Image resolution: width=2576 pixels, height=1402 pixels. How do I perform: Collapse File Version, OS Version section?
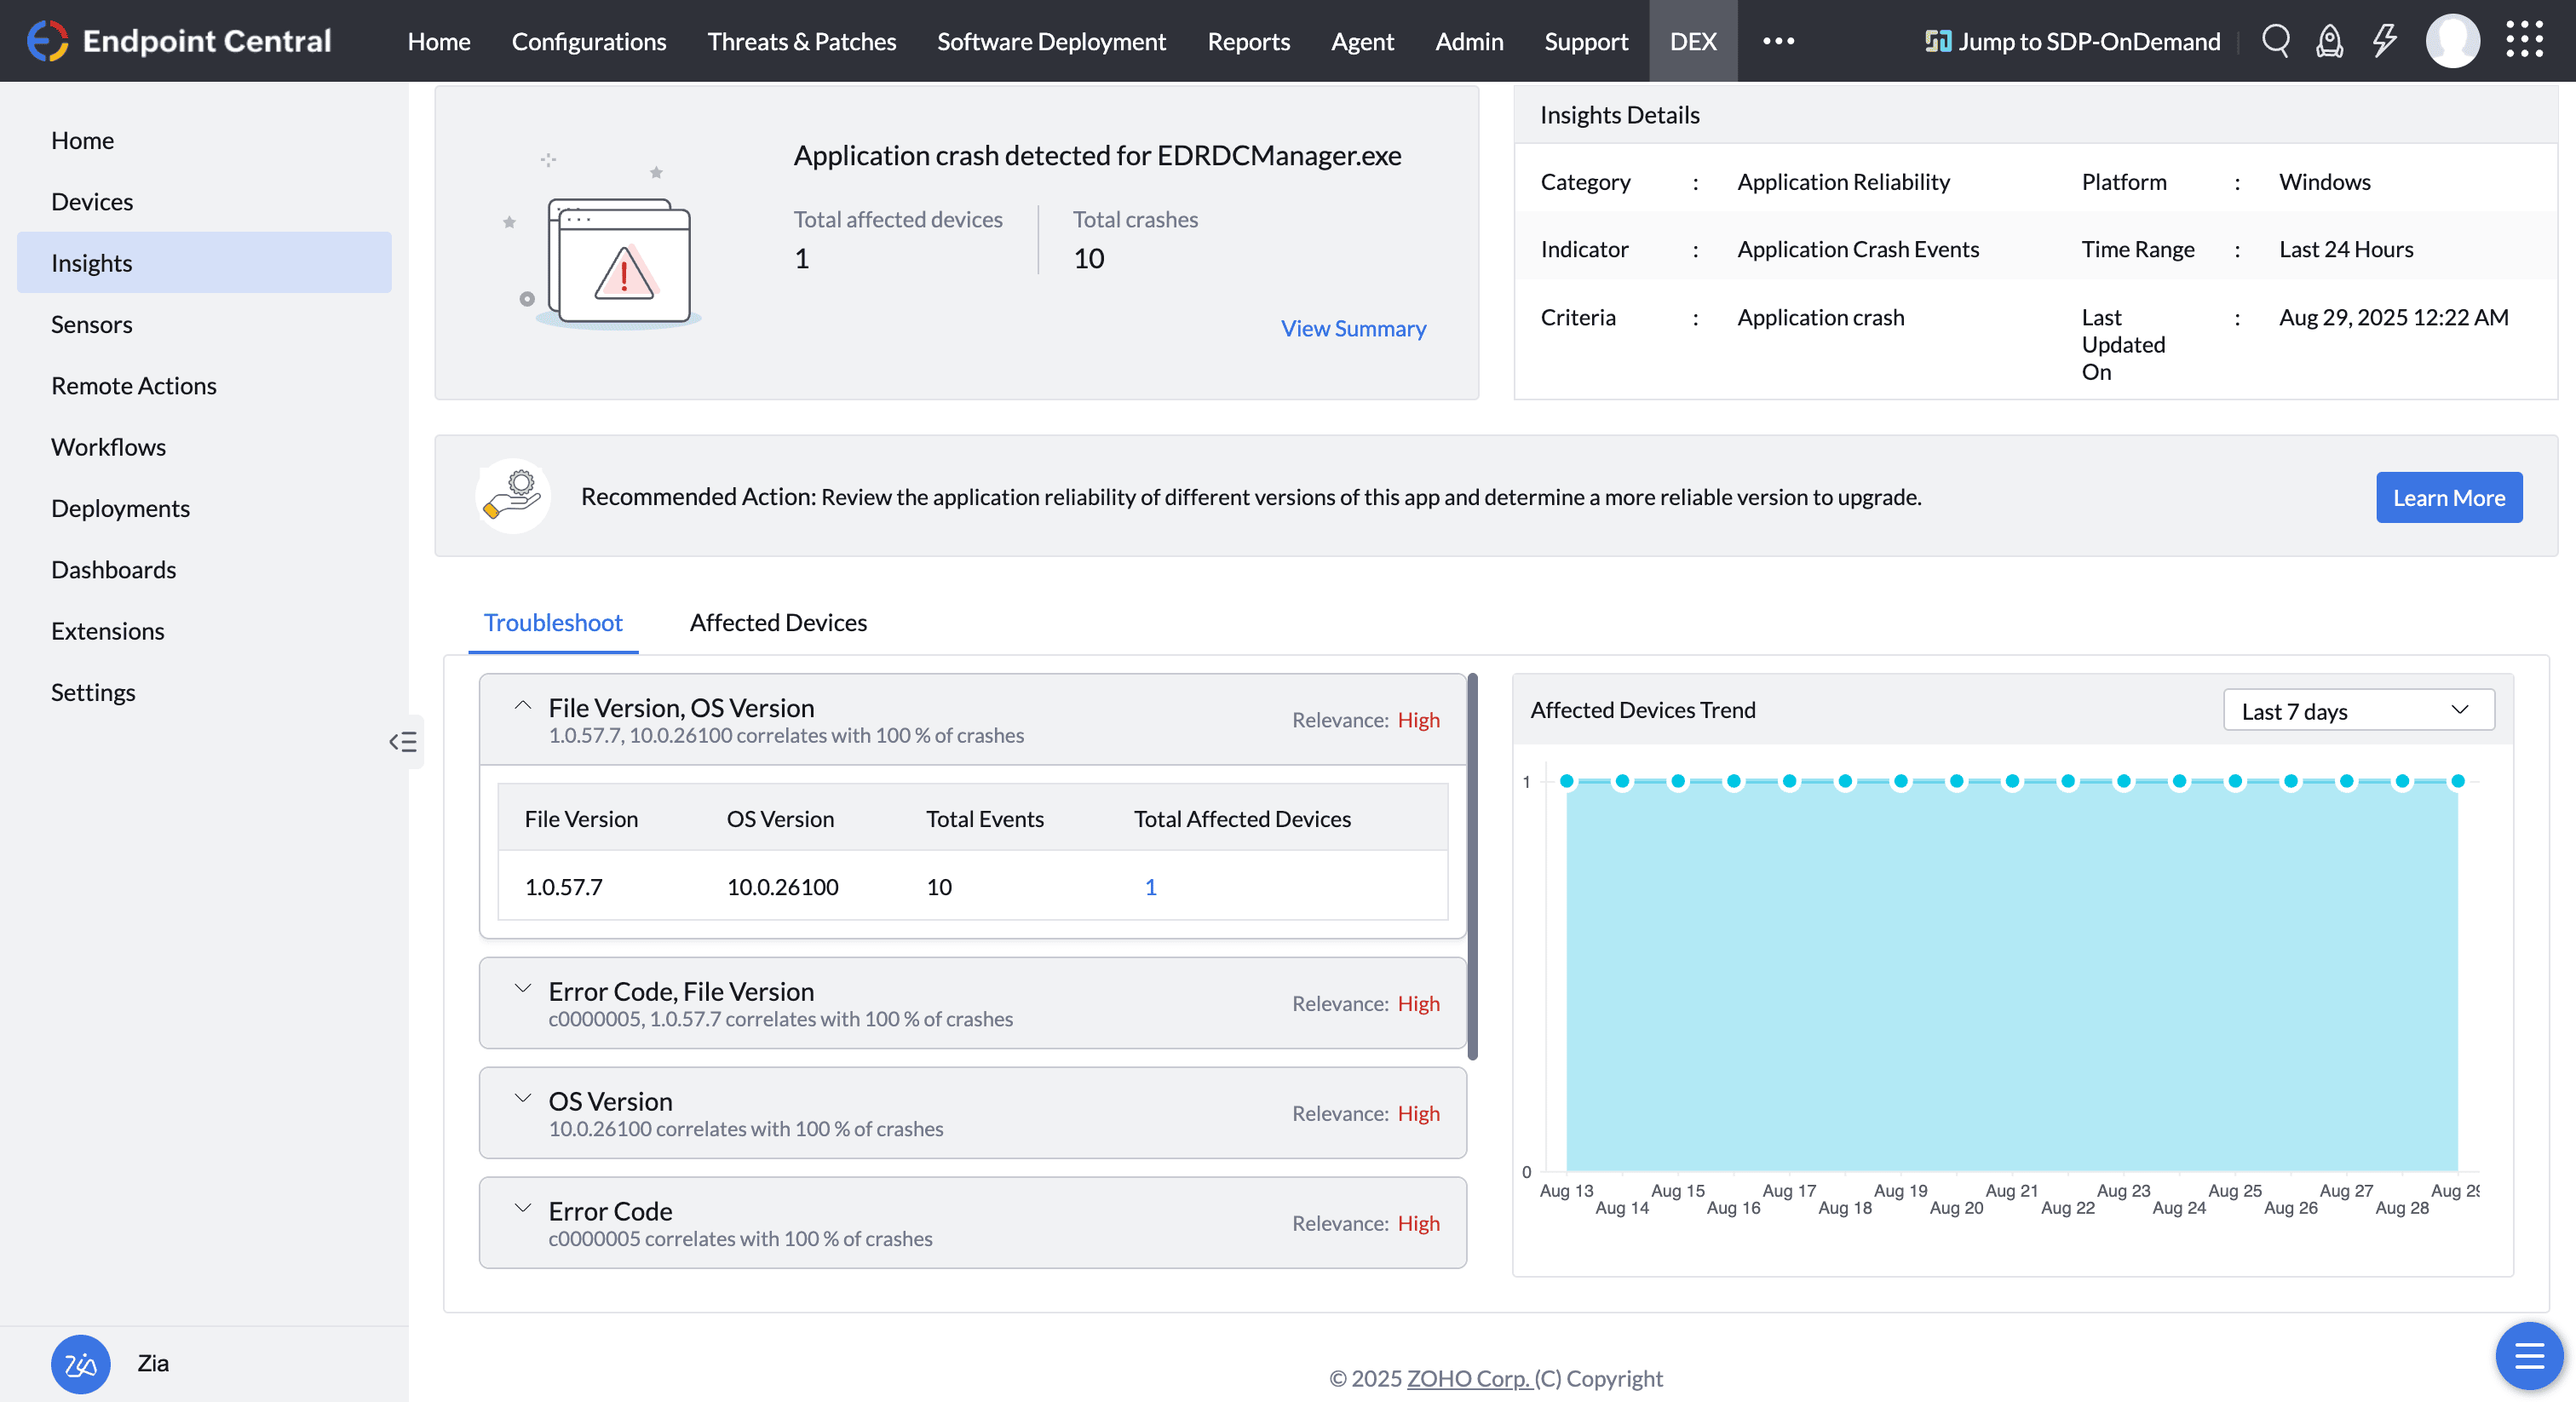click(x=522, y=706)
